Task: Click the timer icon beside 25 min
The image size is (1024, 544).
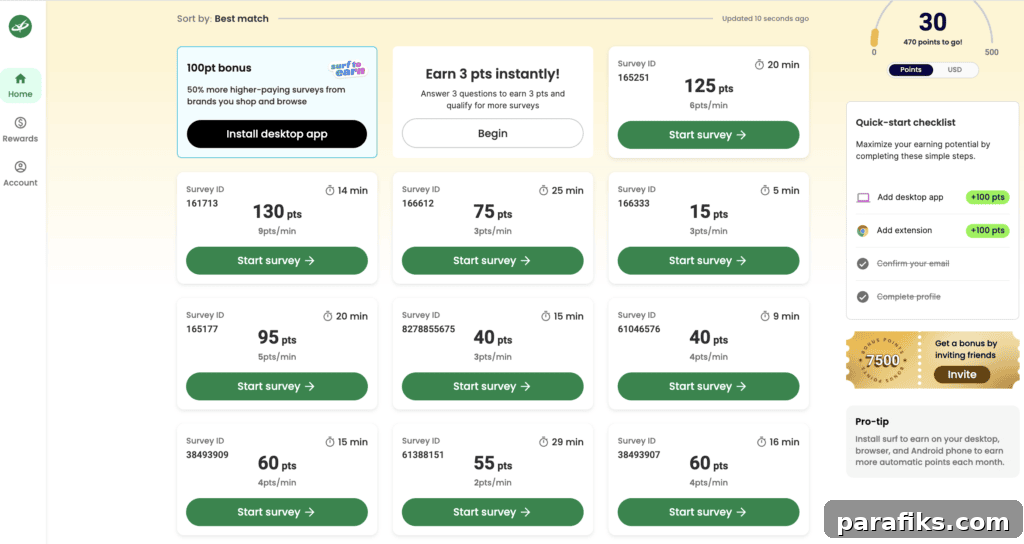Action: click(543, 190)
